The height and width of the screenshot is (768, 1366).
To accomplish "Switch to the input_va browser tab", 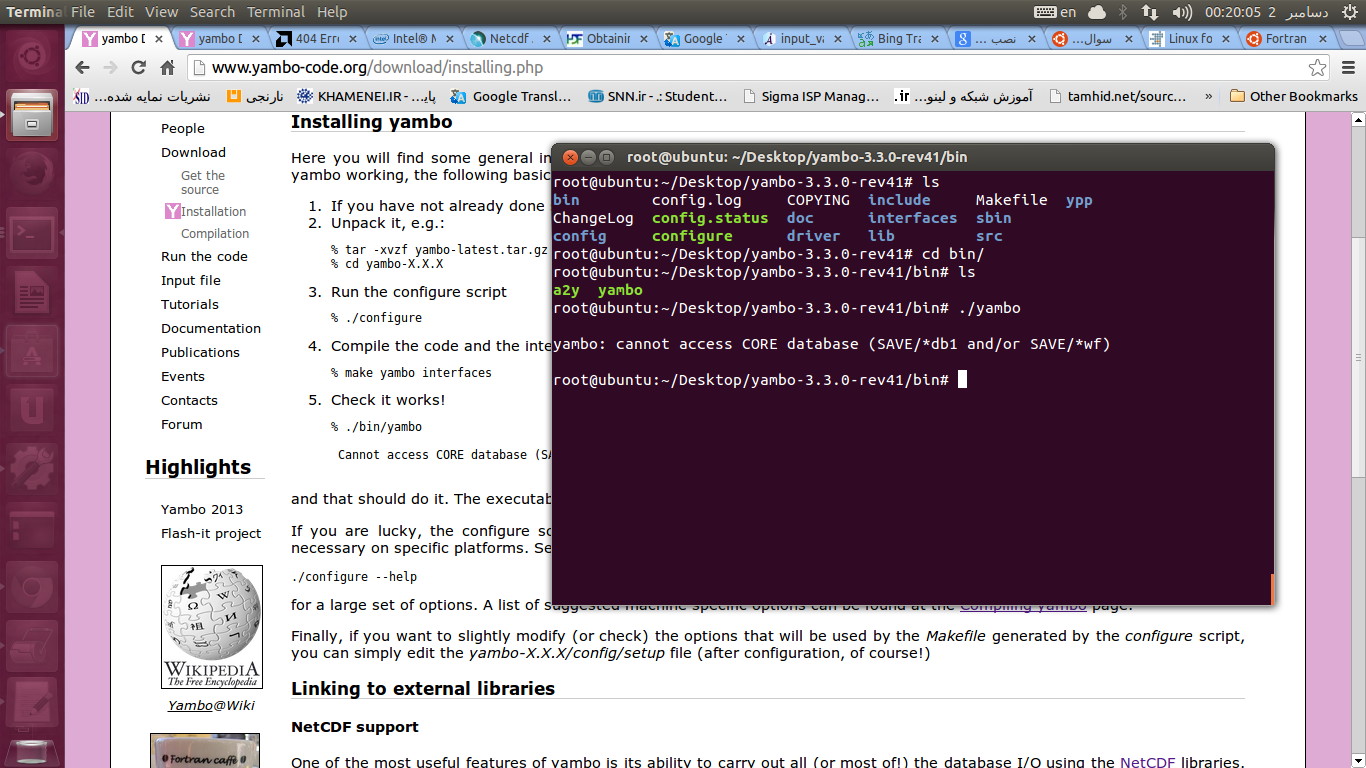I will click(x=800, y=39).
